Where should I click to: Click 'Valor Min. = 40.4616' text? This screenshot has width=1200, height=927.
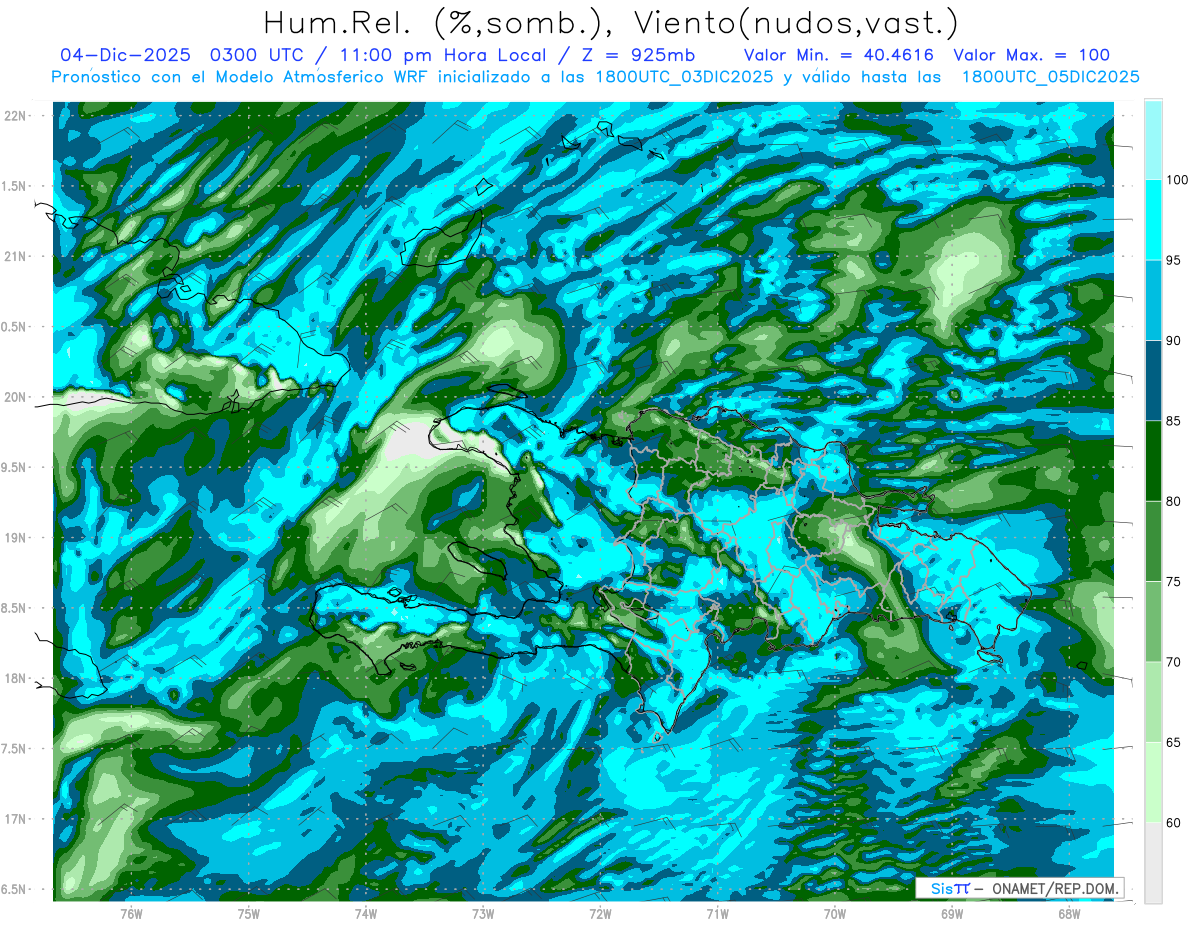(839, 55)
